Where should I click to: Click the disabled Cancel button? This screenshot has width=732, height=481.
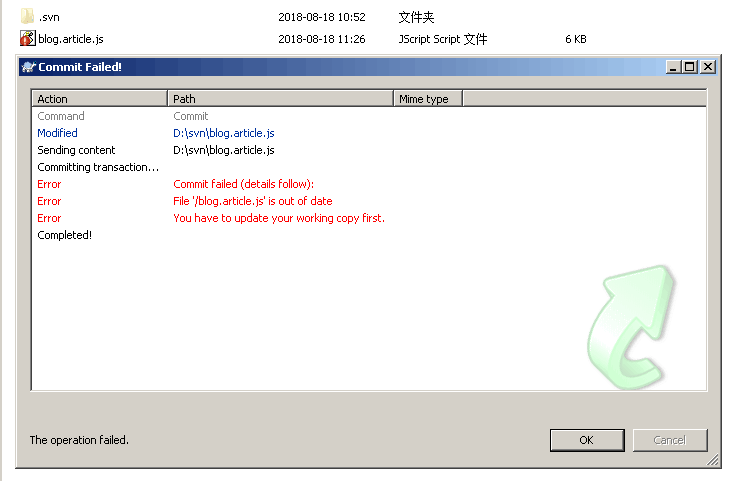pyautogui.click(x=670, y=440)
